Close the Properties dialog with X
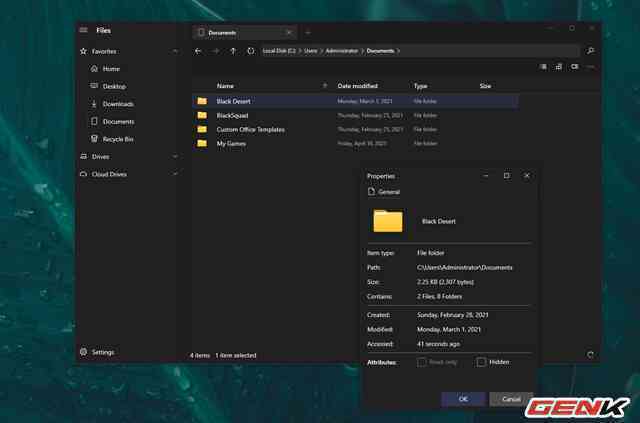Viewport: 640px width, 423px height. pos(527,176)
